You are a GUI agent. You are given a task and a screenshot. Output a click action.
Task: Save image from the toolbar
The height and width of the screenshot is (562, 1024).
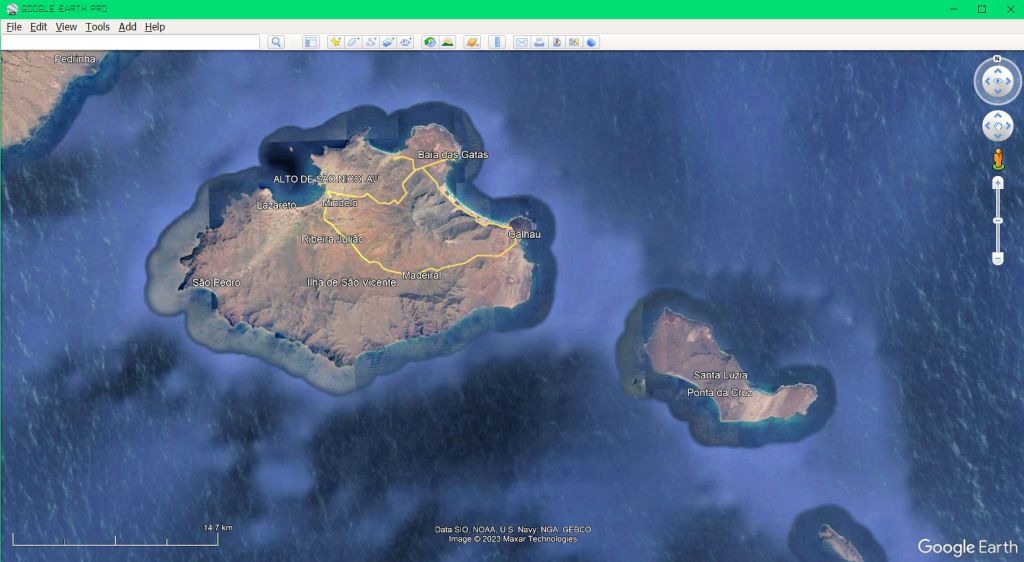[556, 42]
